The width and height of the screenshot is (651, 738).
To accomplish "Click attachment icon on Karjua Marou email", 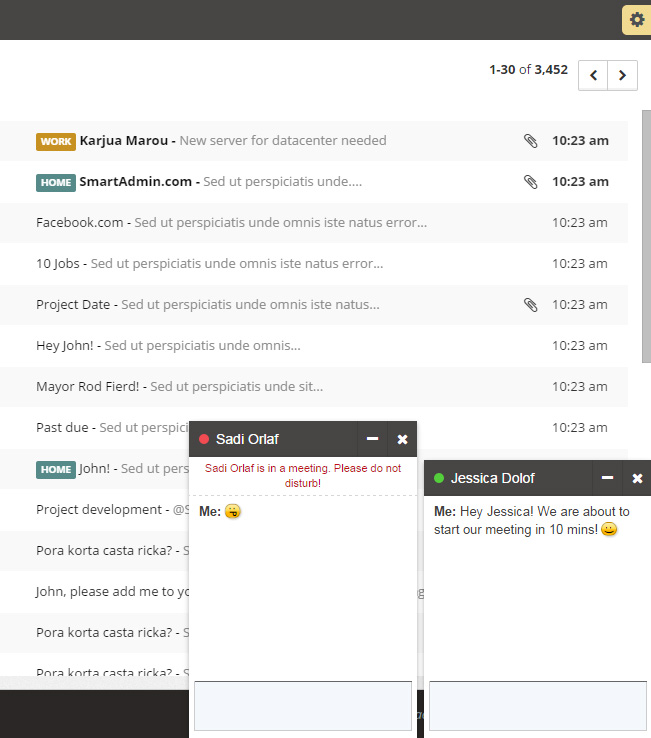I will point(531,141).
